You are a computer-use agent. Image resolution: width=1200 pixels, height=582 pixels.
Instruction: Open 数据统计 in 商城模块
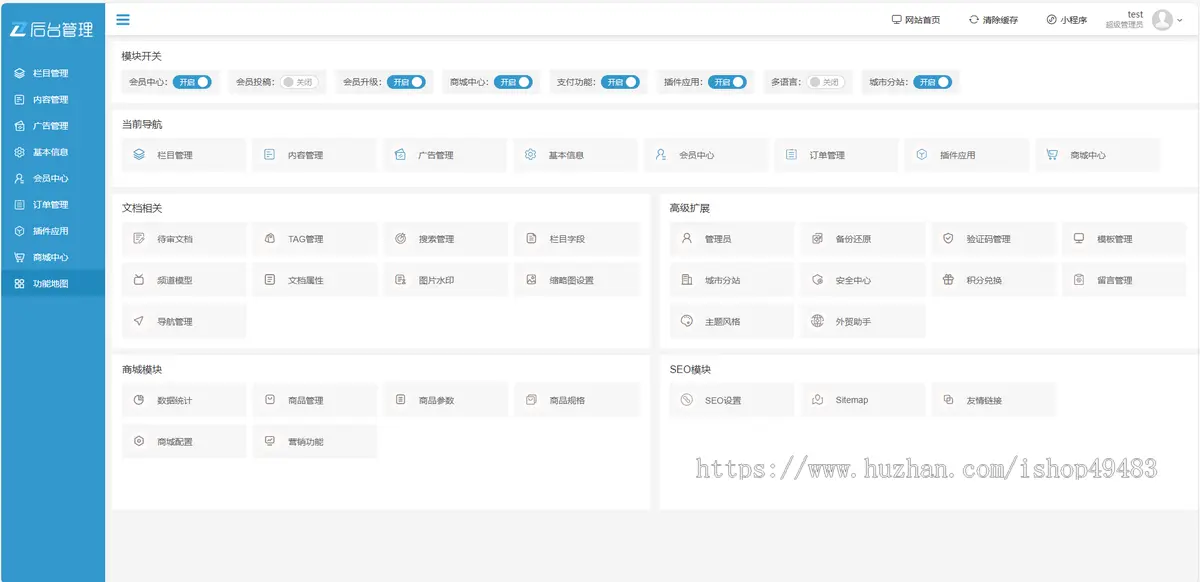184,400
